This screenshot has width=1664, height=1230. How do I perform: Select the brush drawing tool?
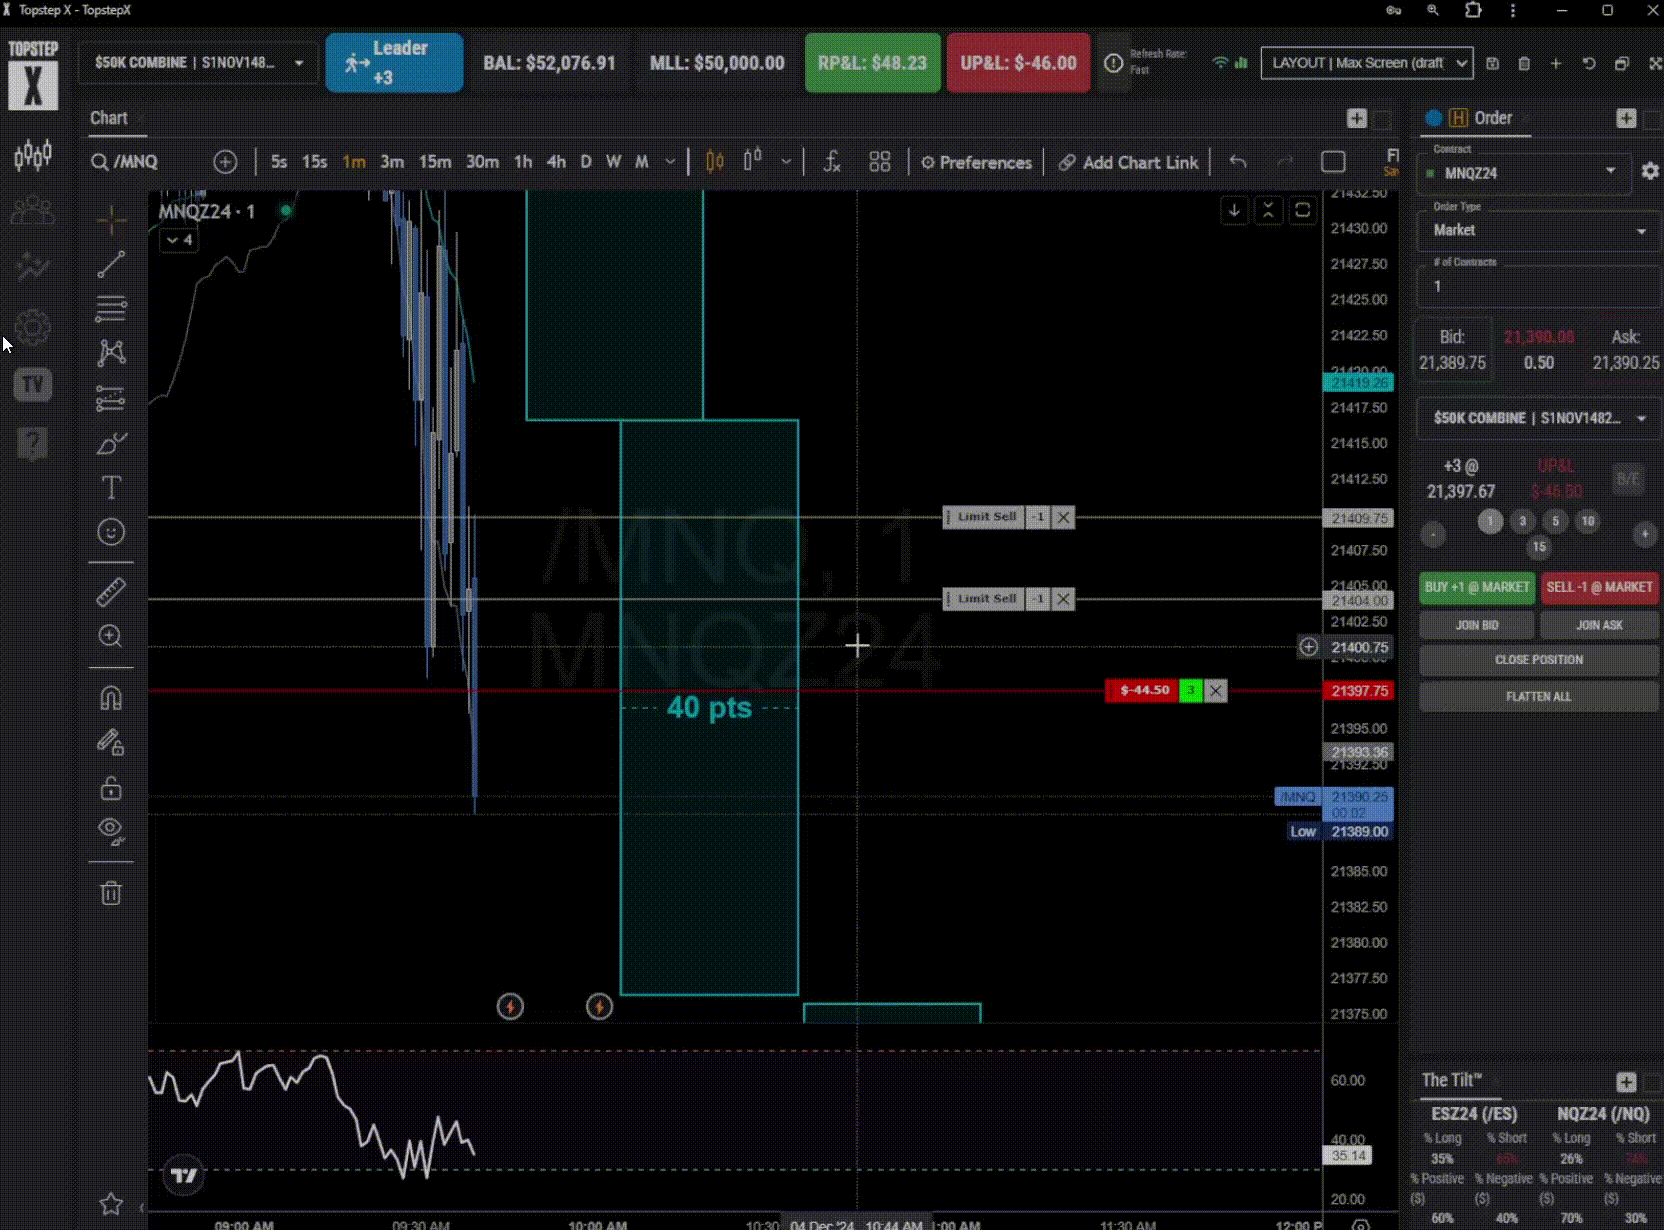[111, 443]
